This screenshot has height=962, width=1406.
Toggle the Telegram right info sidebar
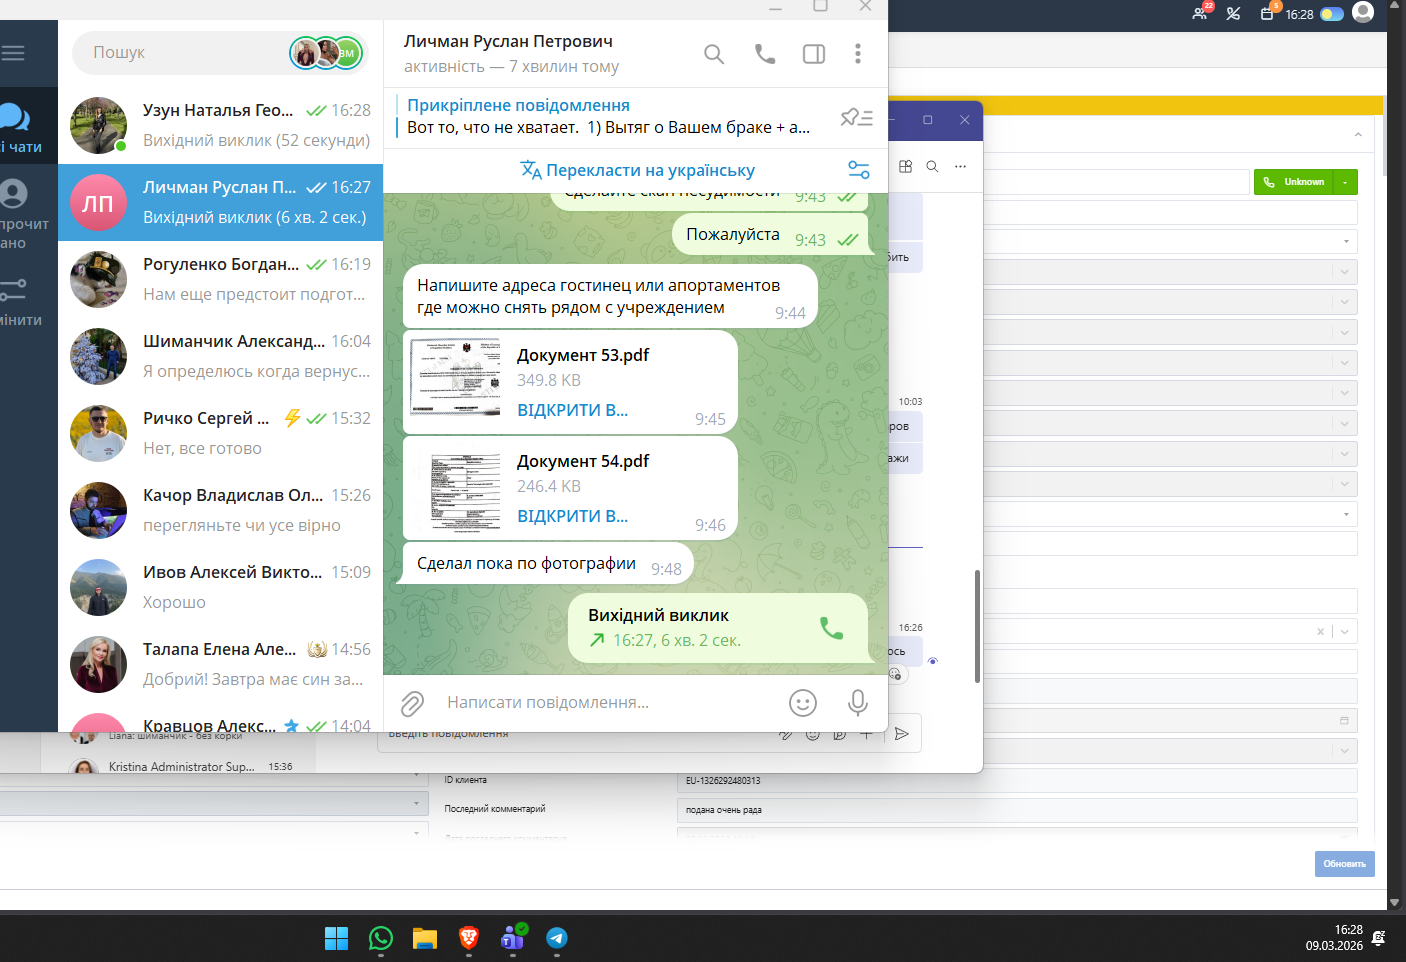pos(814,54)
